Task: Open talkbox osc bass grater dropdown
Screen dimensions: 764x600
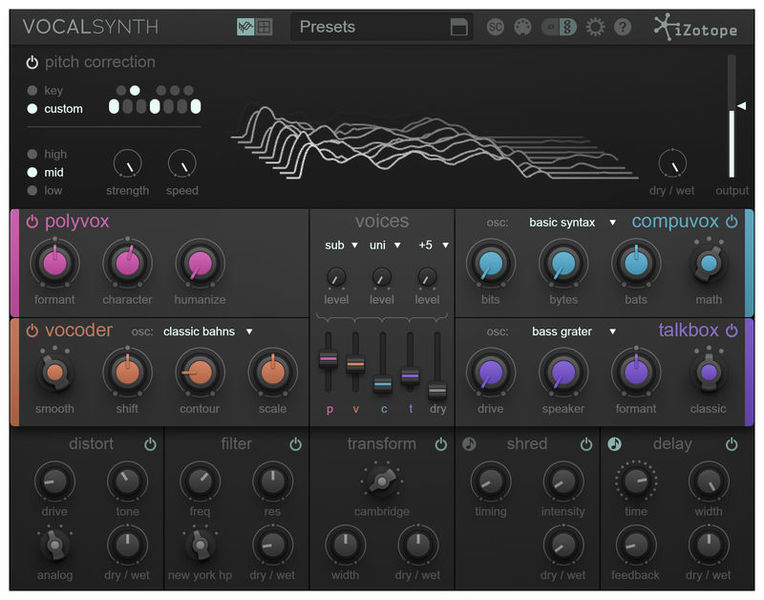Action: (573, 332)
